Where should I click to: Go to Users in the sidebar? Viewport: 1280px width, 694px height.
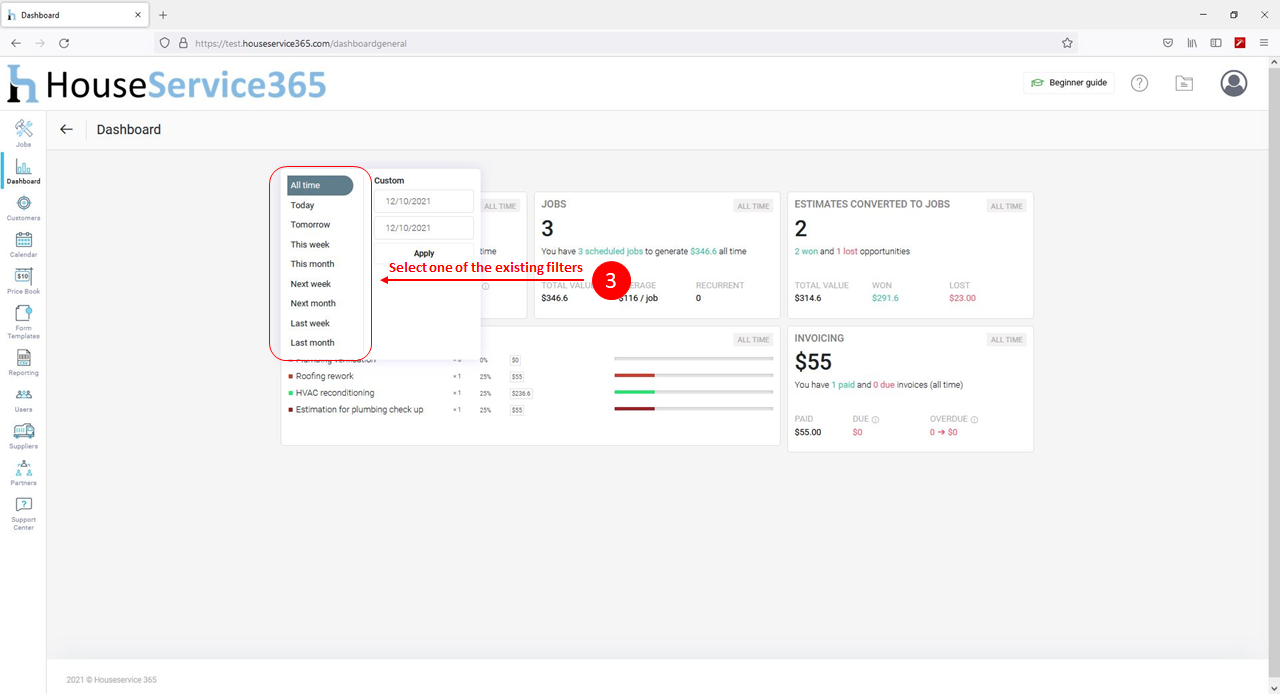pos(23,399)
